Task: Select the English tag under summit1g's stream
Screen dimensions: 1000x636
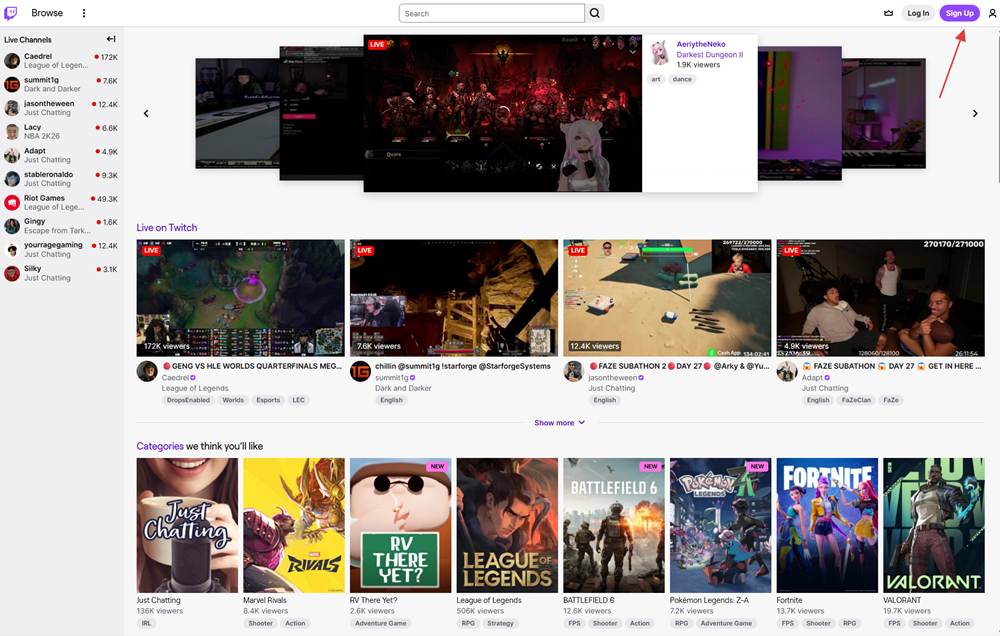Action: 391,399
